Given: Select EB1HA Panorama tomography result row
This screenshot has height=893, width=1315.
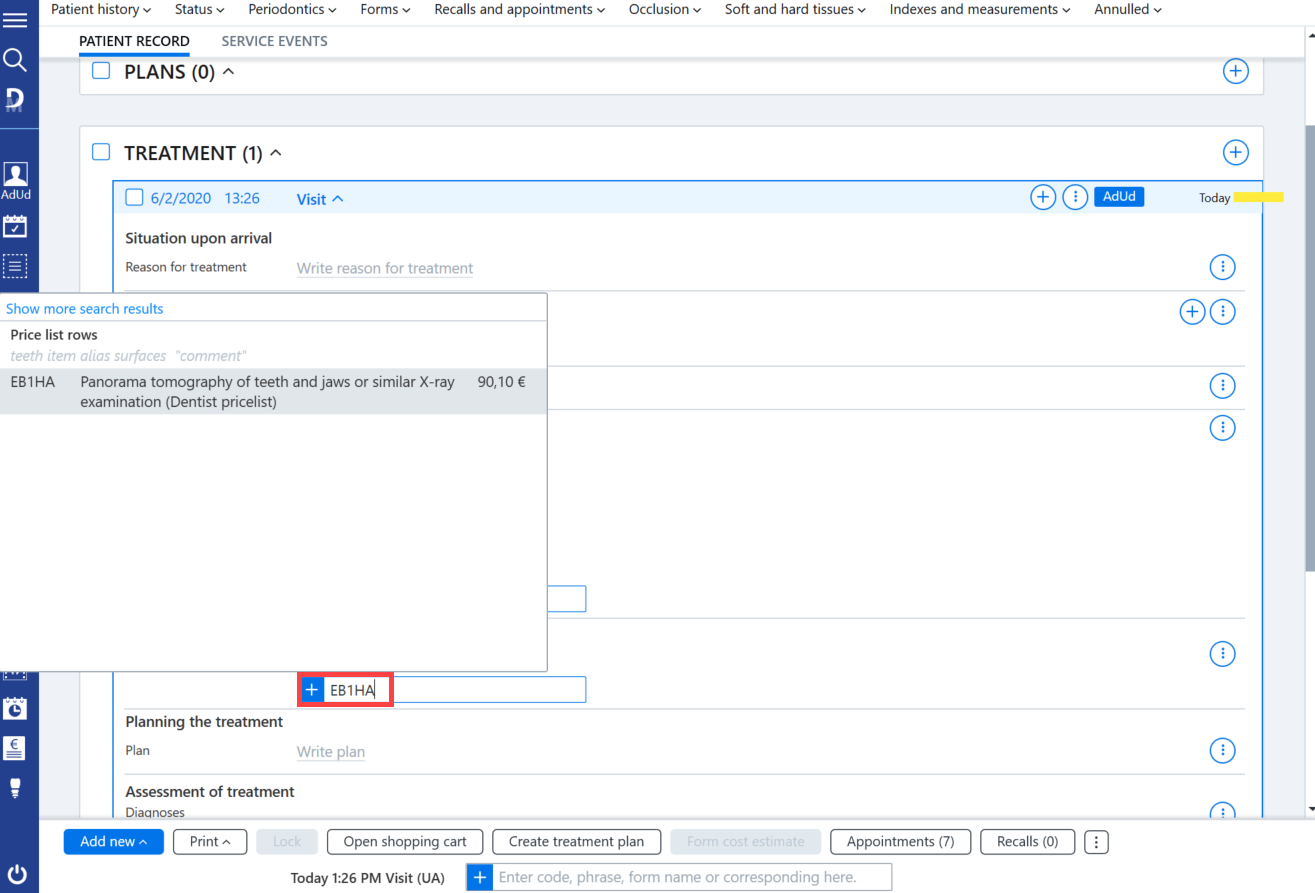Looking at the screenshot, I should tap(273, 392).
